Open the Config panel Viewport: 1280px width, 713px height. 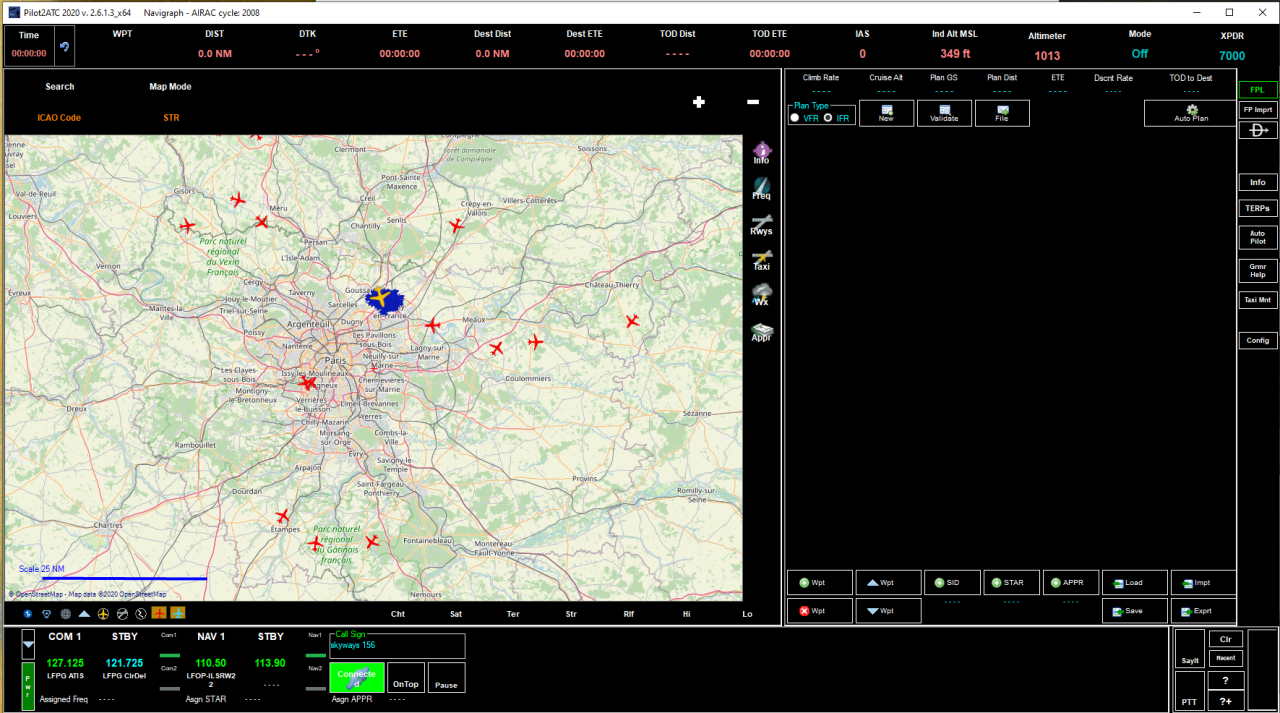(x=1258, y=340)
